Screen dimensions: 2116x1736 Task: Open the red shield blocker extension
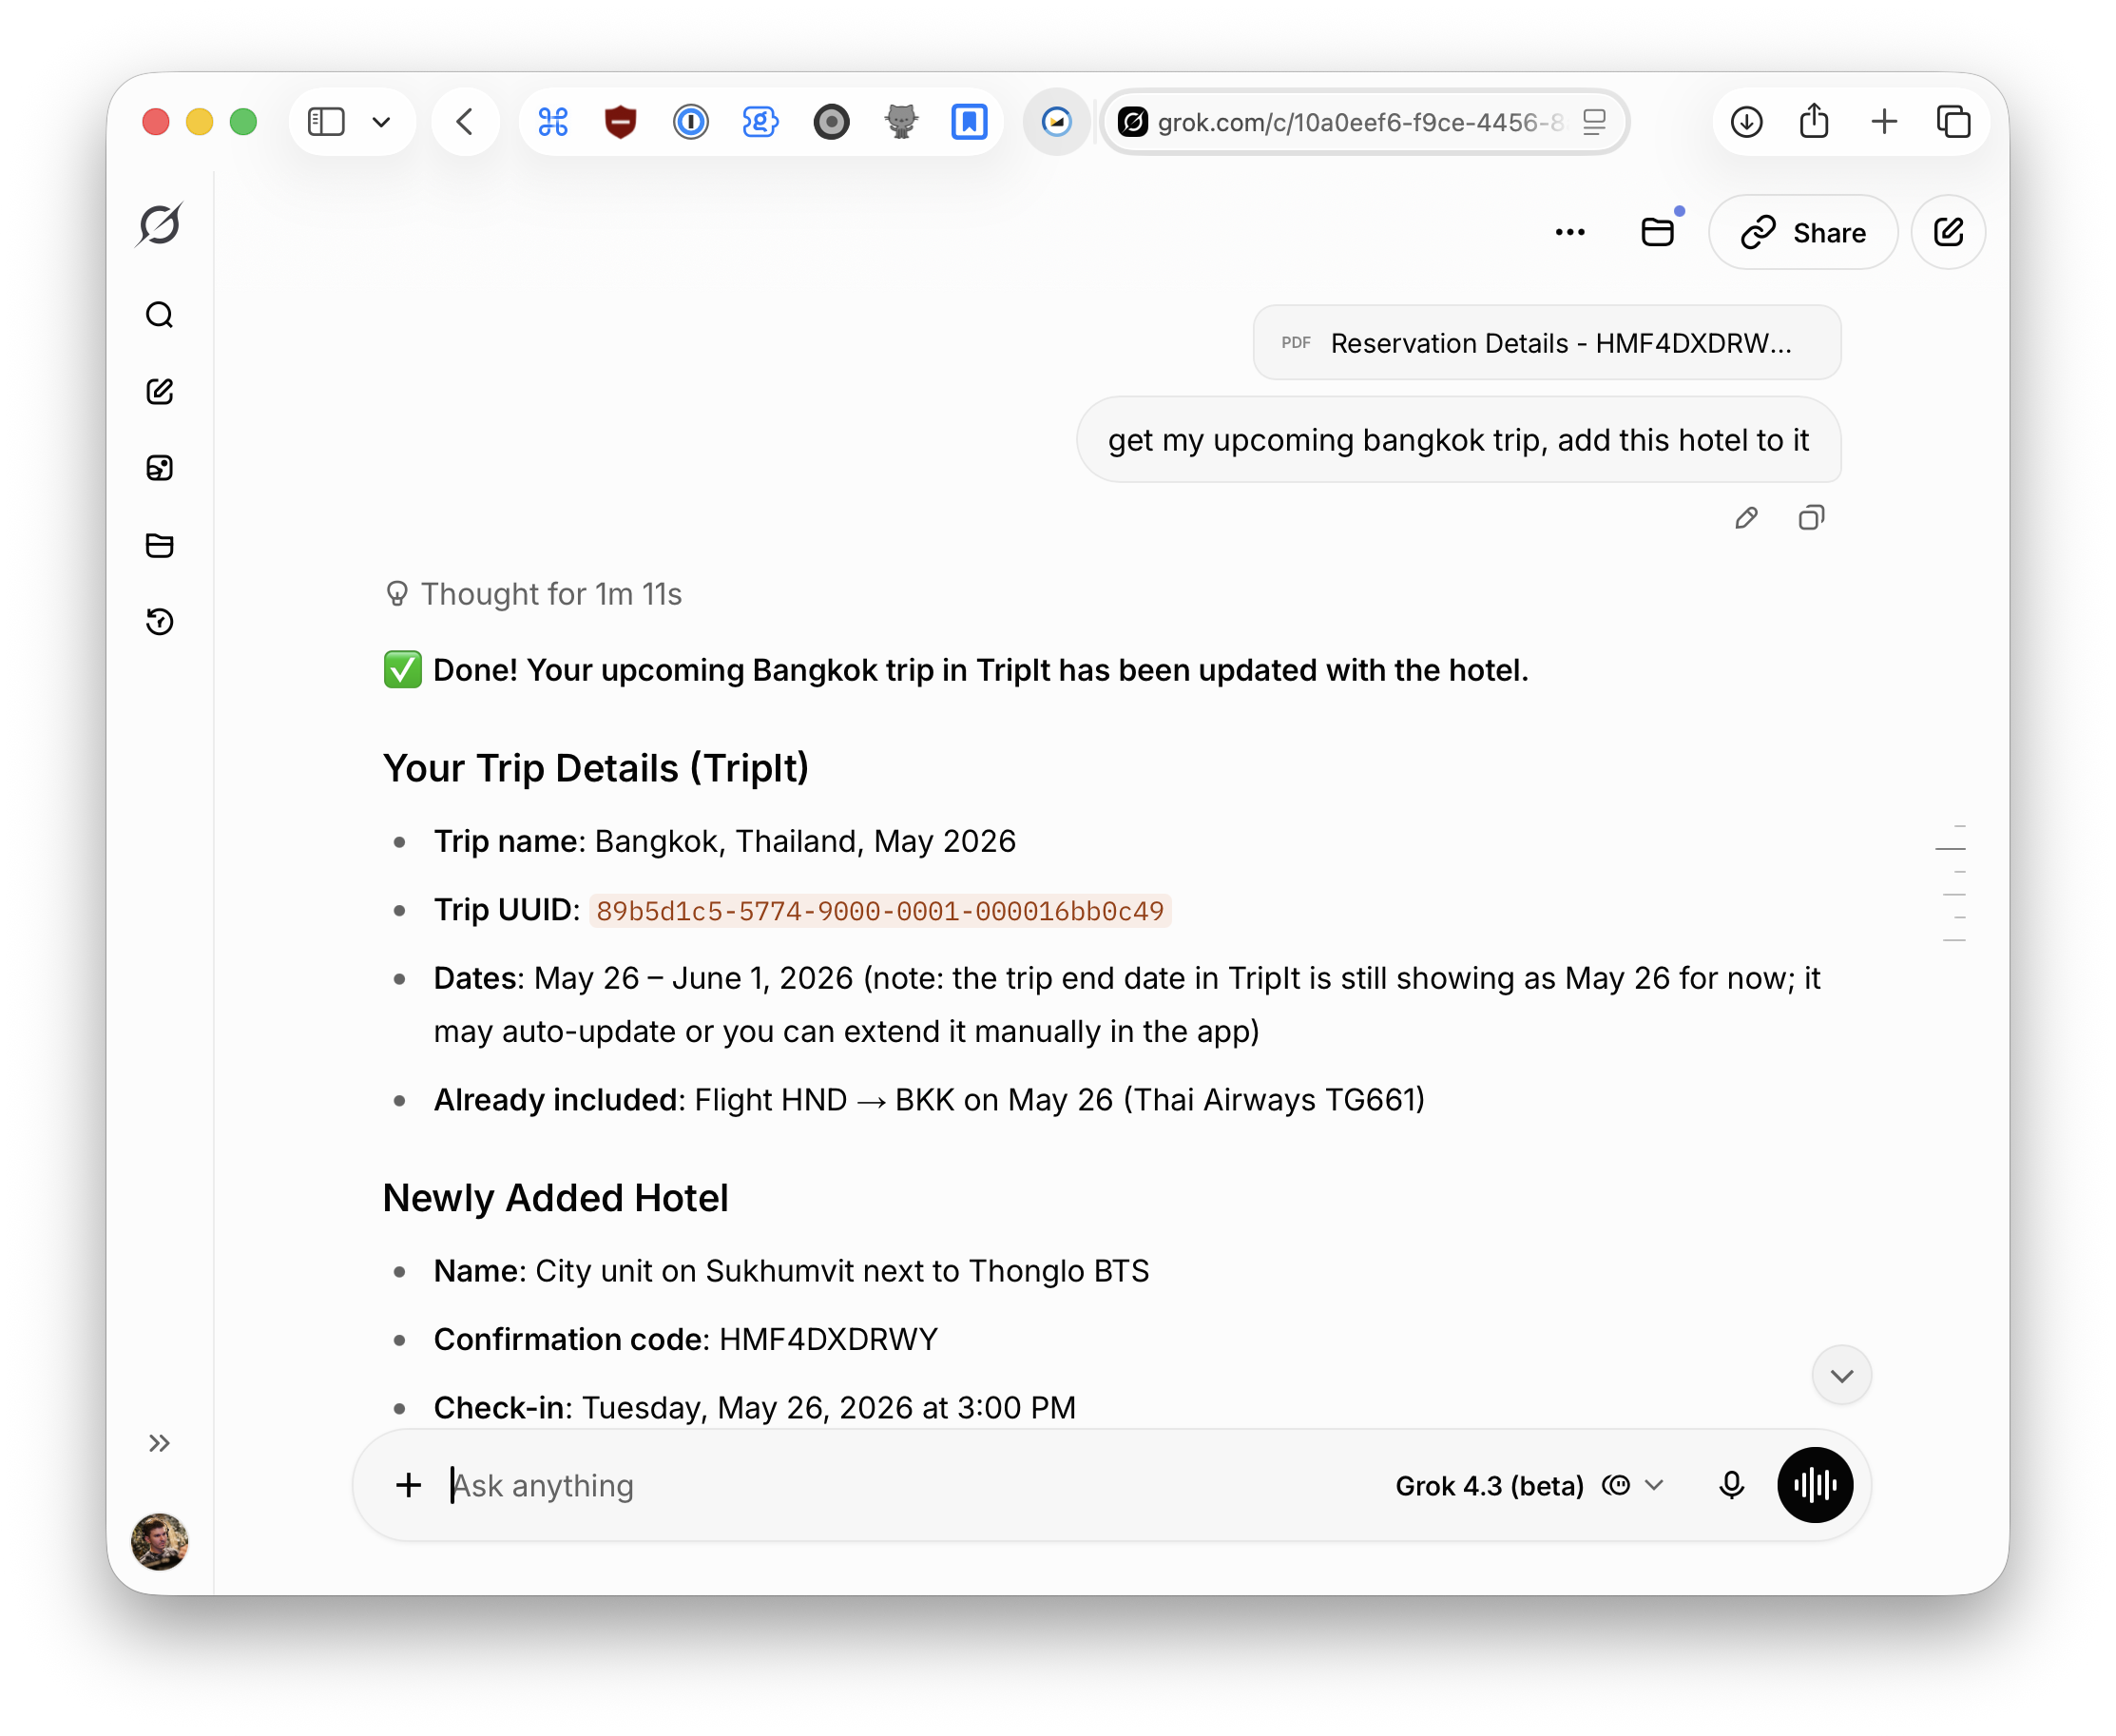pos(621,122)
